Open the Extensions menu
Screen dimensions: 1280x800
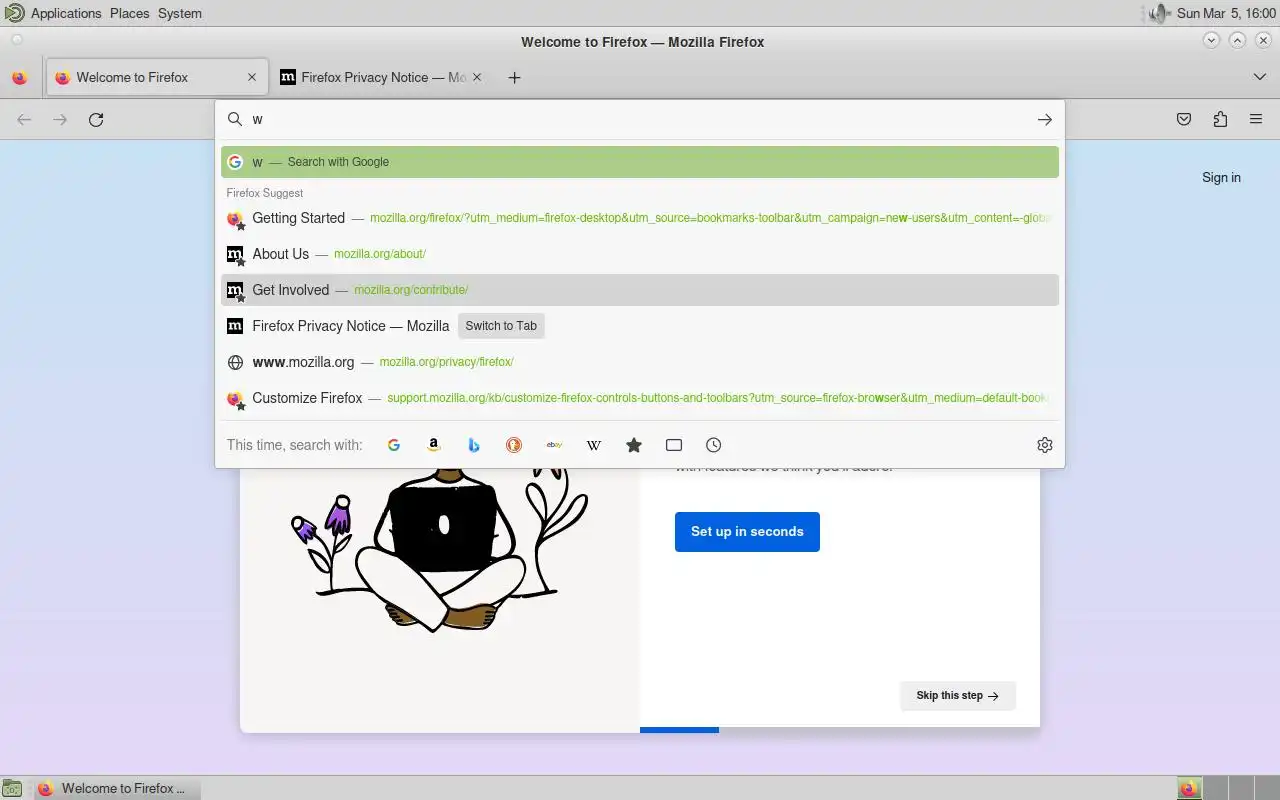pyautogui.click(x=1220, y=120)
